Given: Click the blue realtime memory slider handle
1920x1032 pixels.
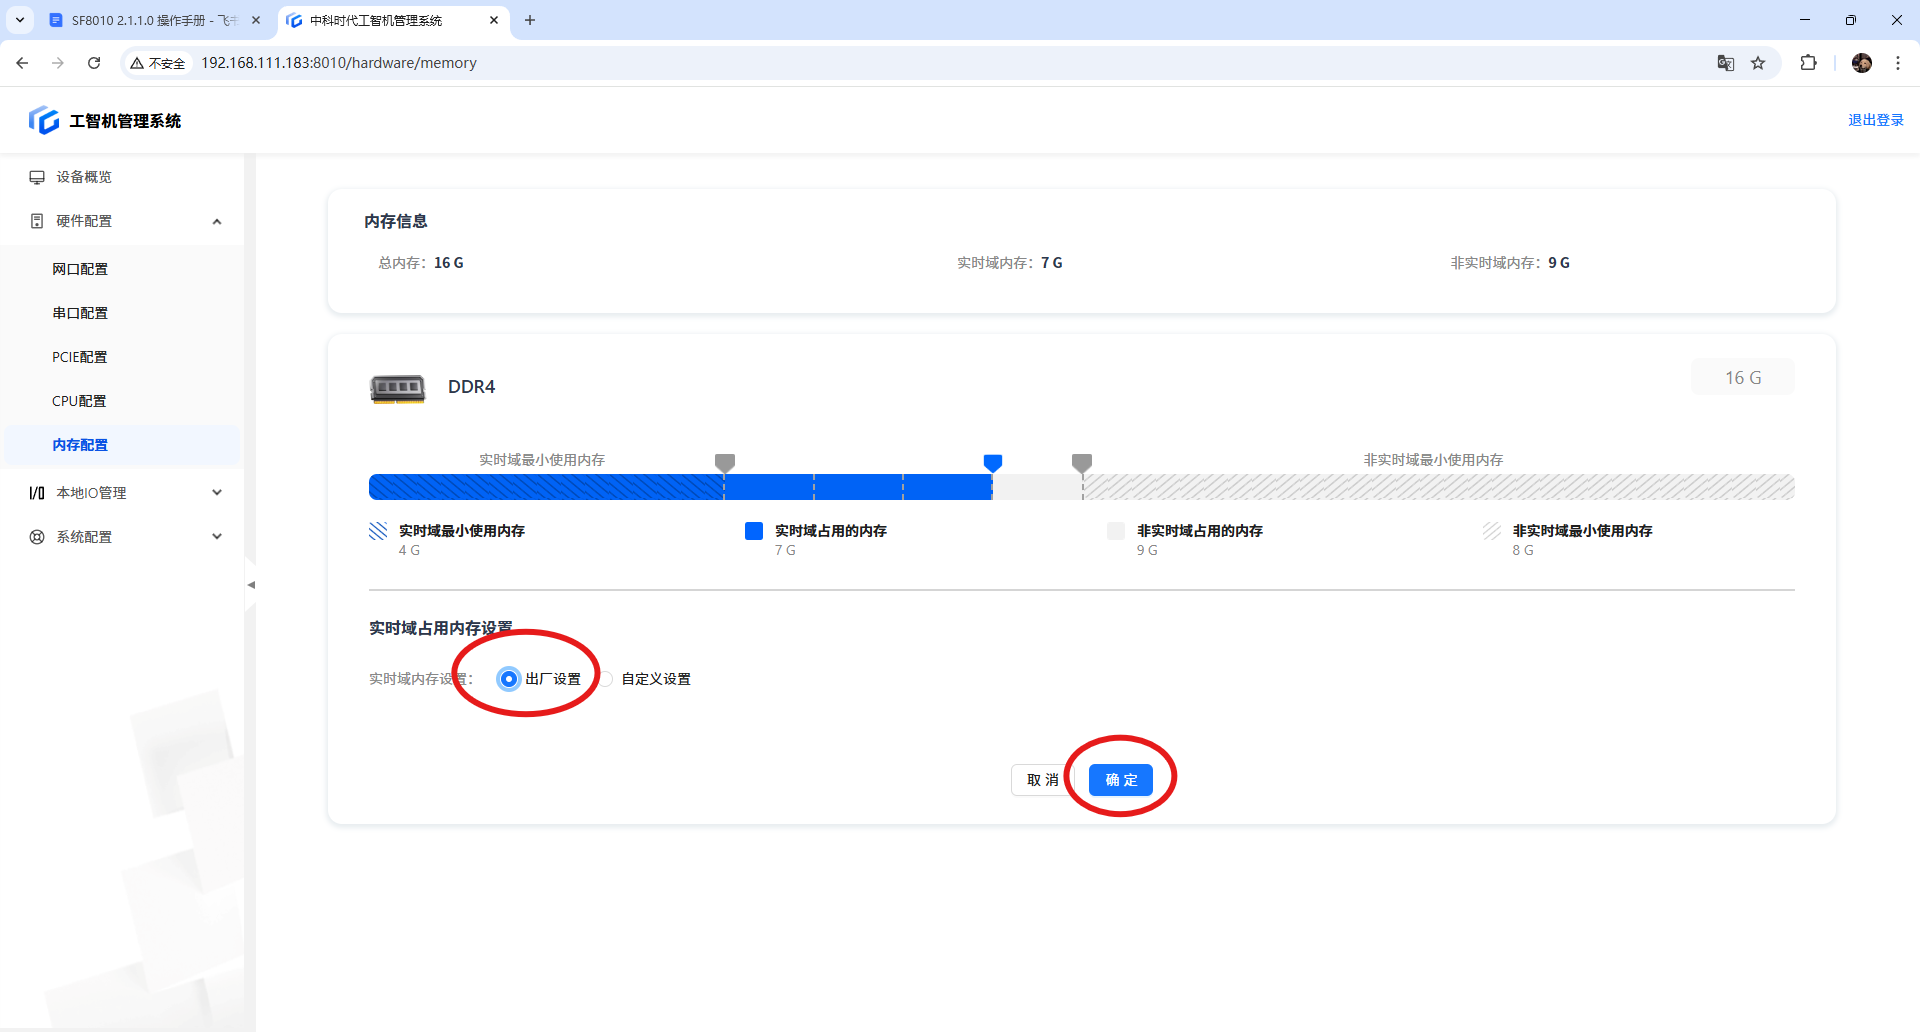Looking at the screenshot, I should [x=992, y=462].
